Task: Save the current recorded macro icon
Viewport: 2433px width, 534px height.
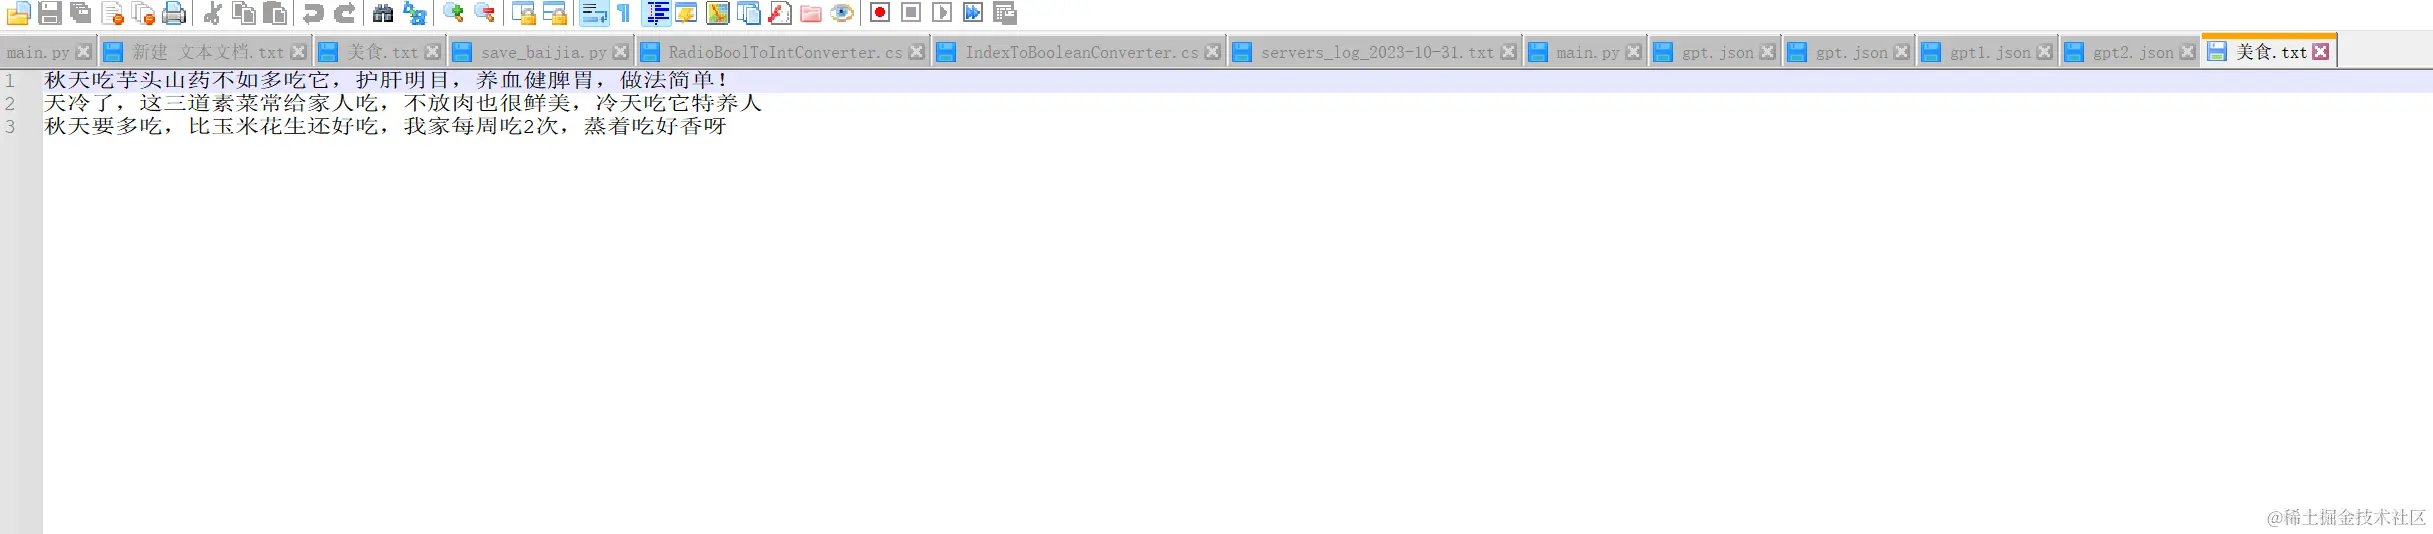Action: 1005,13
